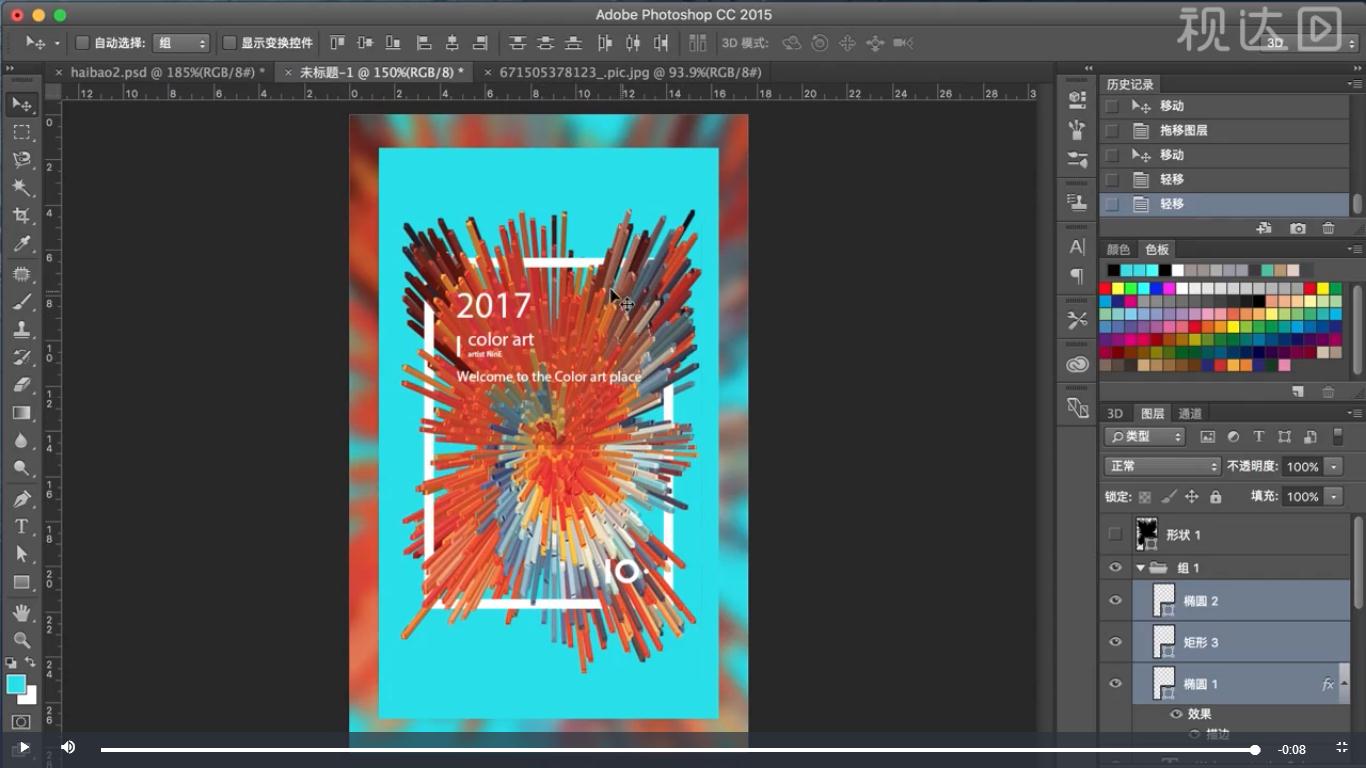Select the Move tool in the toolbox

(21, 104)
